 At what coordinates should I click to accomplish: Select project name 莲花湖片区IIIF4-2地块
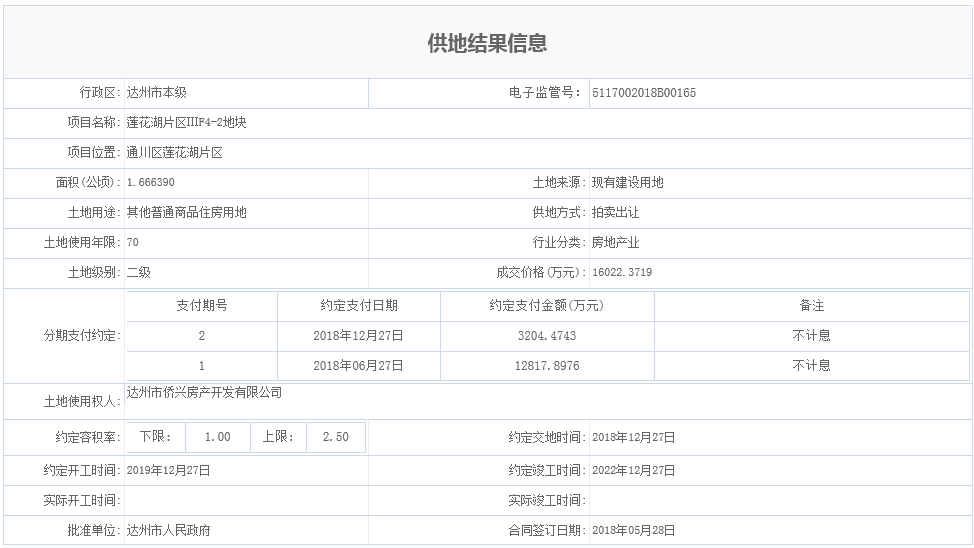186,122
